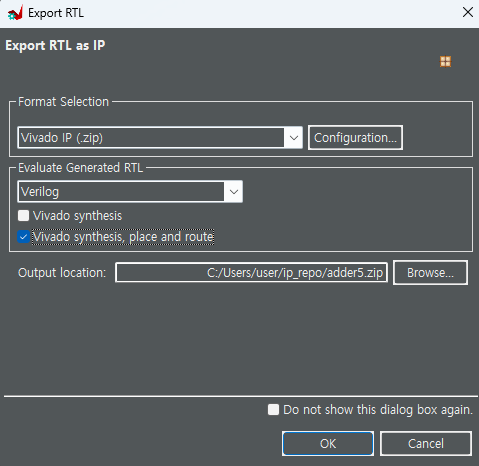Cancel the Export RTL dialog

pos(426,444)
